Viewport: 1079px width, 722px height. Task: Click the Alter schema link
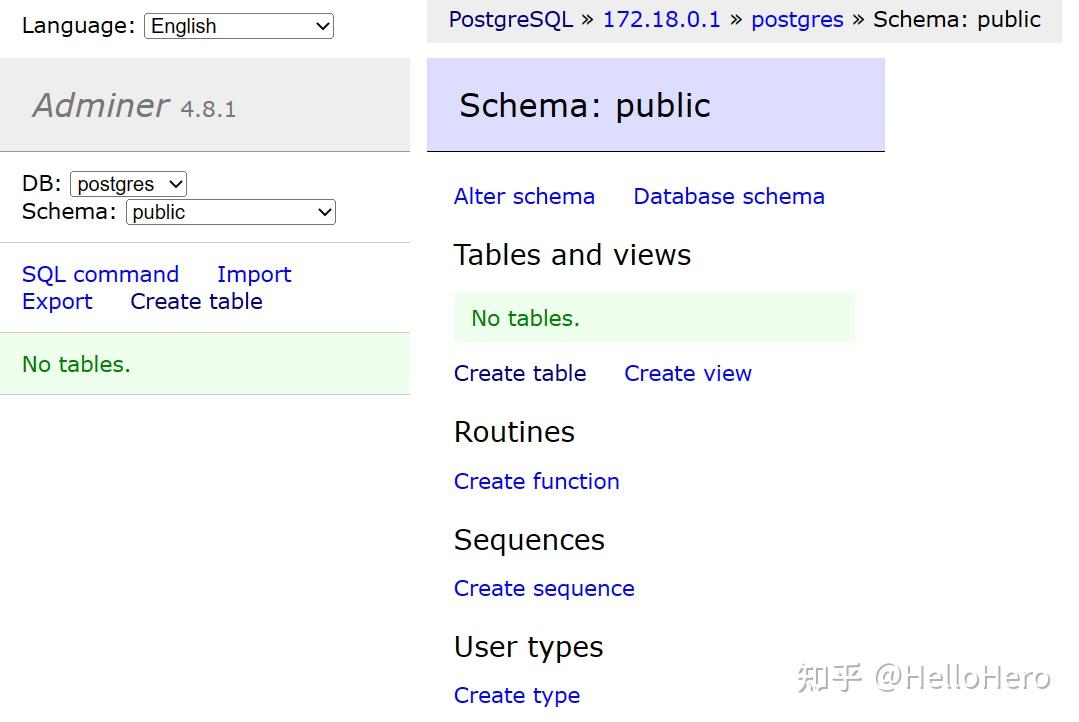(524, 196)
